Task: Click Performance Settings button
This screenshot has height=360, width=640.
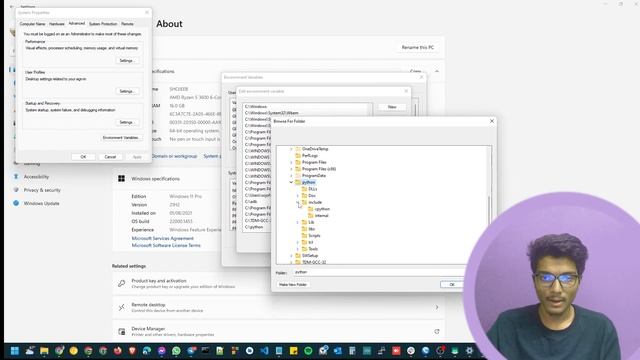Action: (x=127, y=60)
